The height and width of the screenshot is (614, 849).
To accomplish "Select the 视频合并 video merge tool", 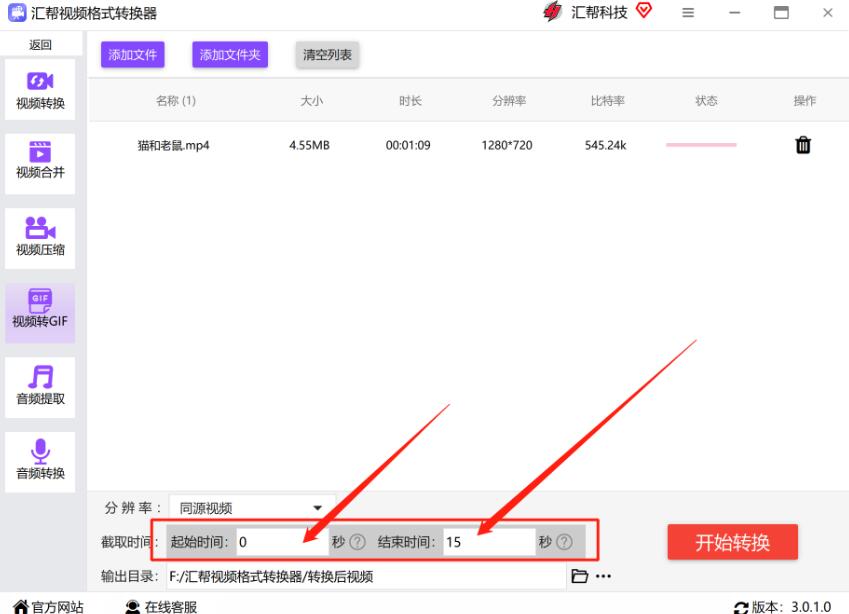I will [40, 160].
